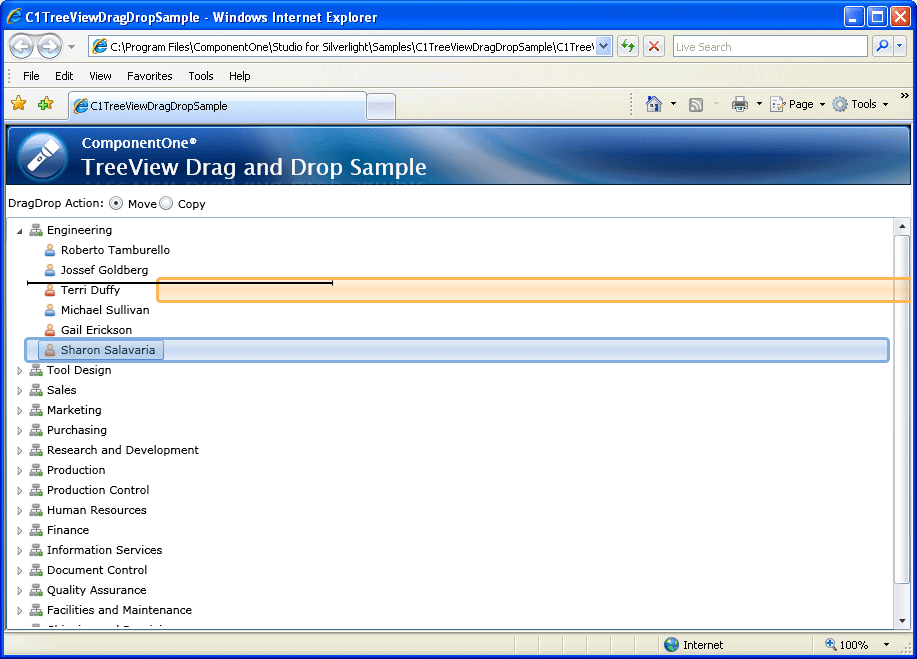Click the Refresh button in address bar
Viewport: 917px width, 659px height.
tap(628, 46)
